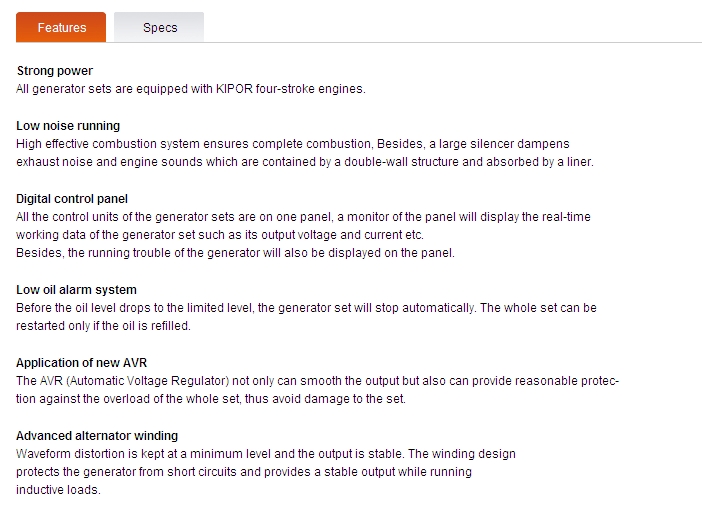Screen dimensions: 713x507
Task: Open the Specs tab
Action: pyautogui.click(x=159, y=27)
